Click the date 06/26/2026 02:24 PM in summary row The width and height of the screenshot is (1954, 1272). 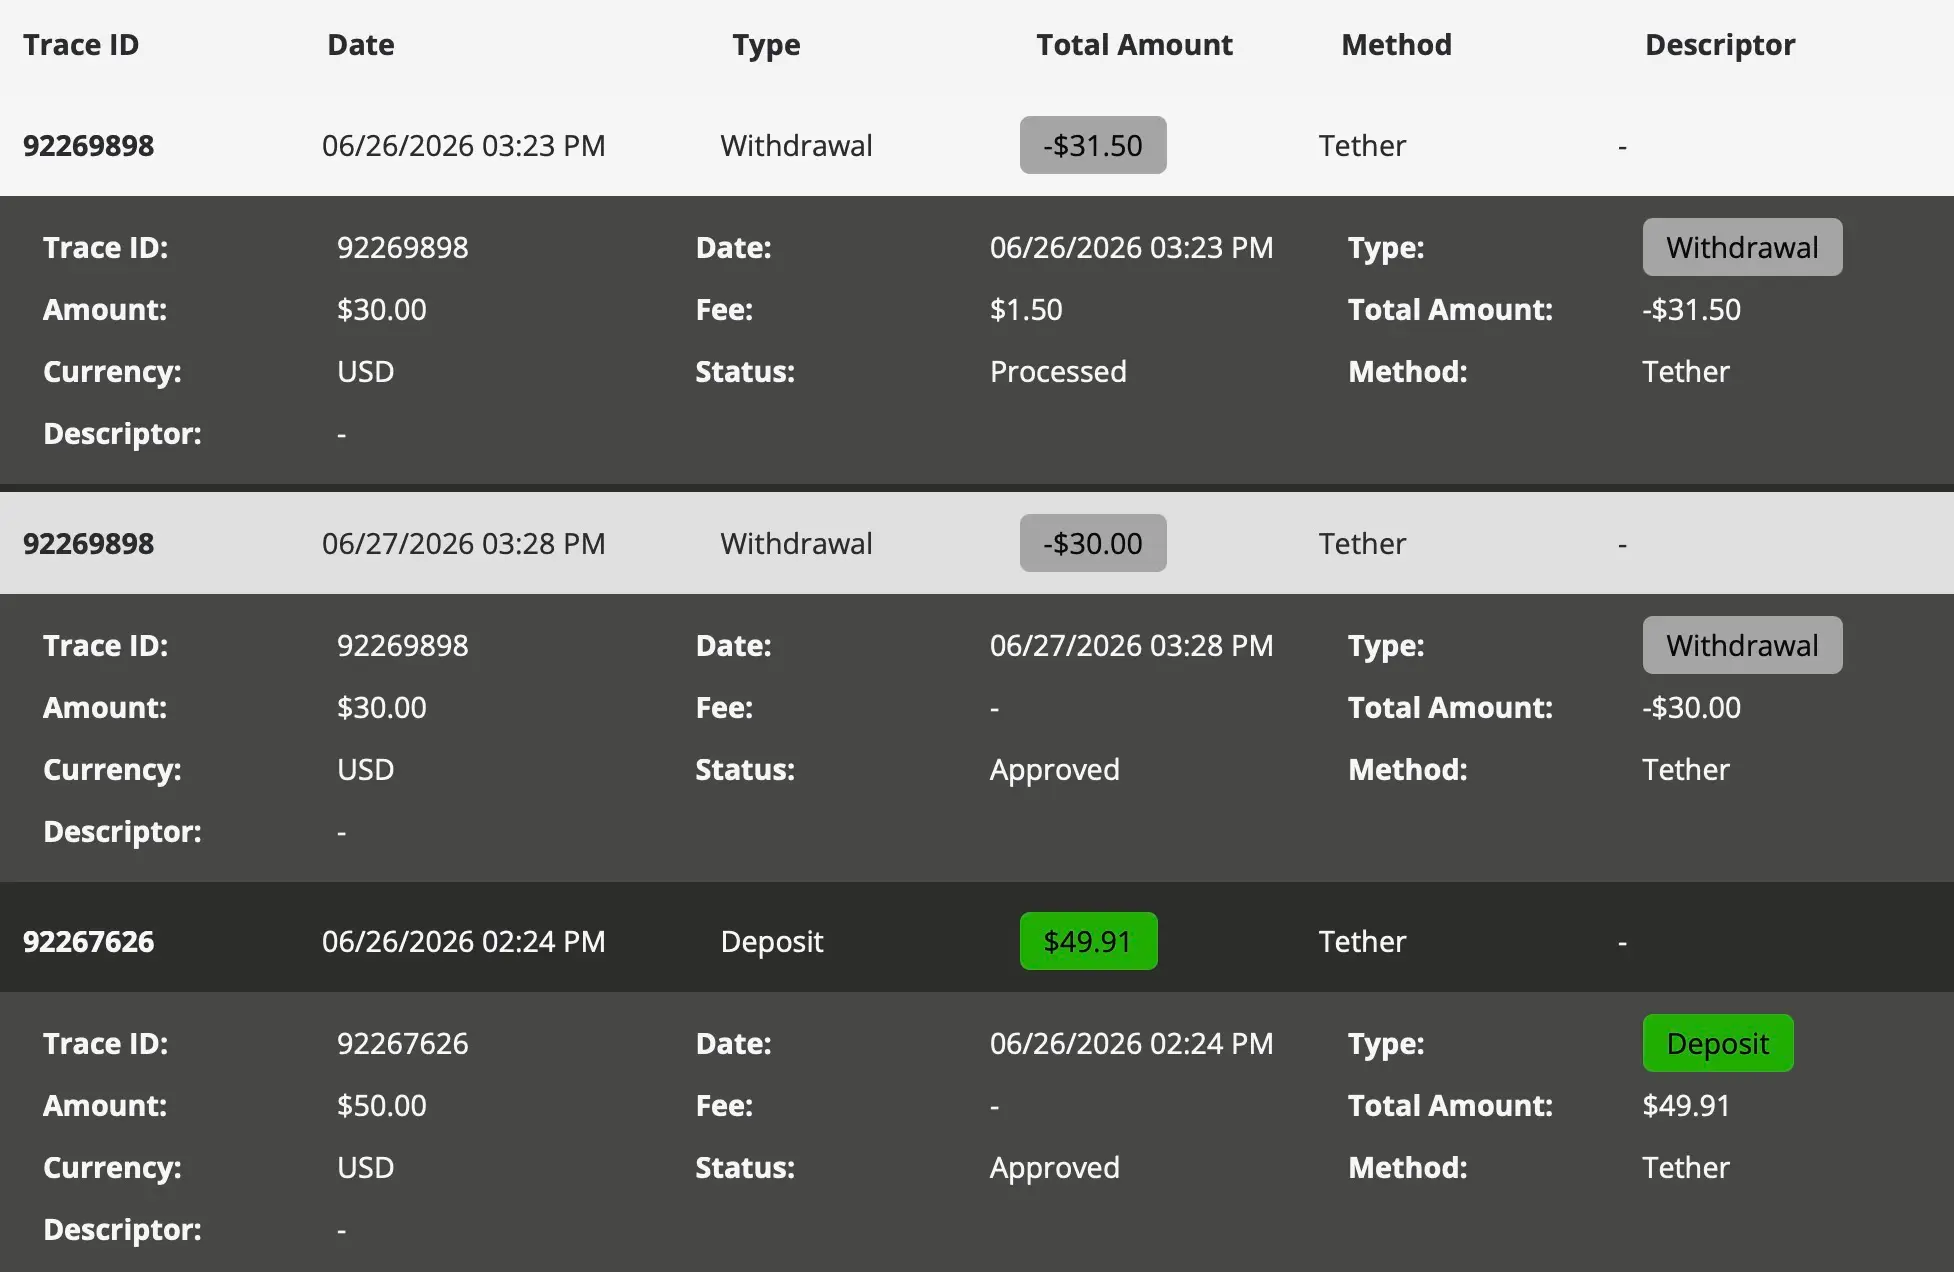(464, 942)
